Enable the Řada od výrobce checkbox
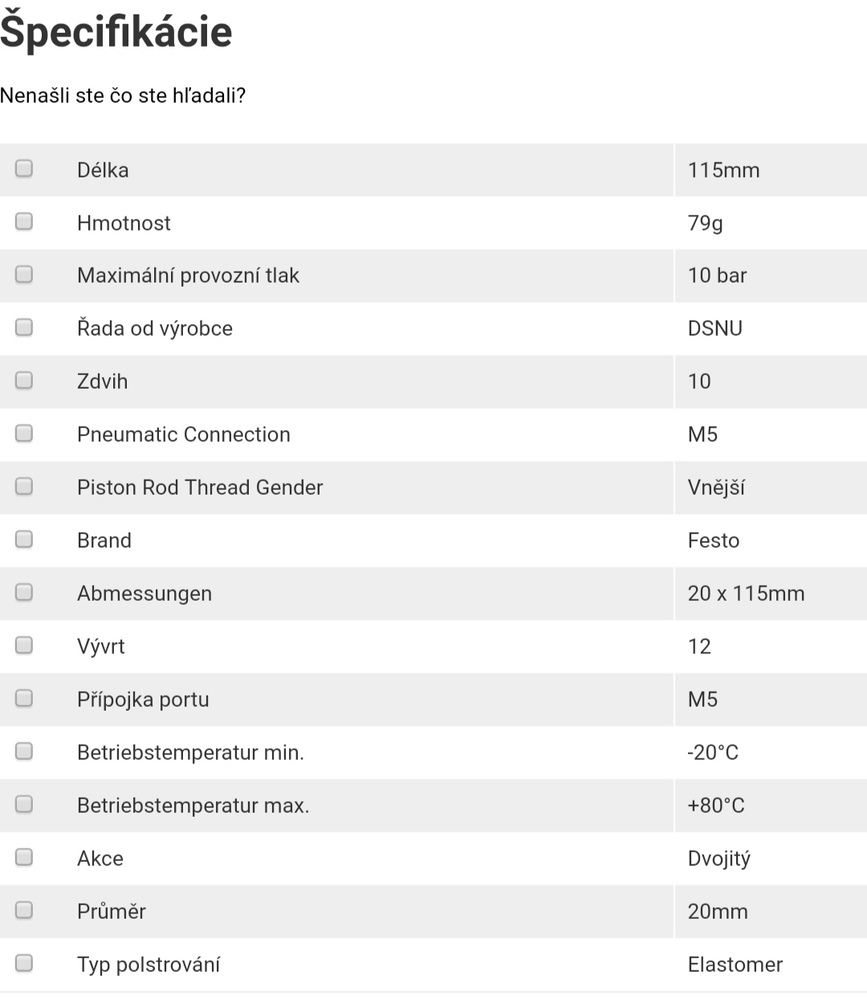 (x=24, y=328)
